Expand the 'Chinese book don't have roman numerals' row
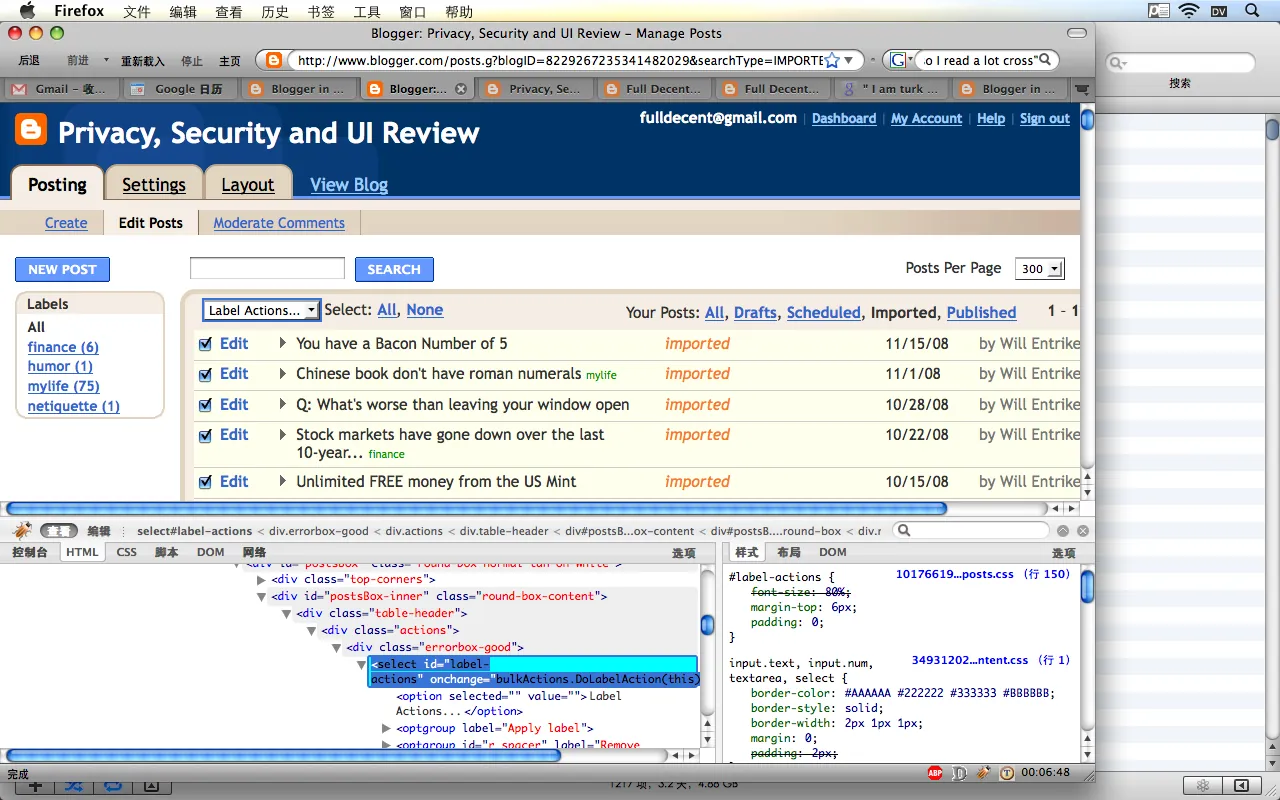The image size is (1280, 800). click(x=283, y=374)
